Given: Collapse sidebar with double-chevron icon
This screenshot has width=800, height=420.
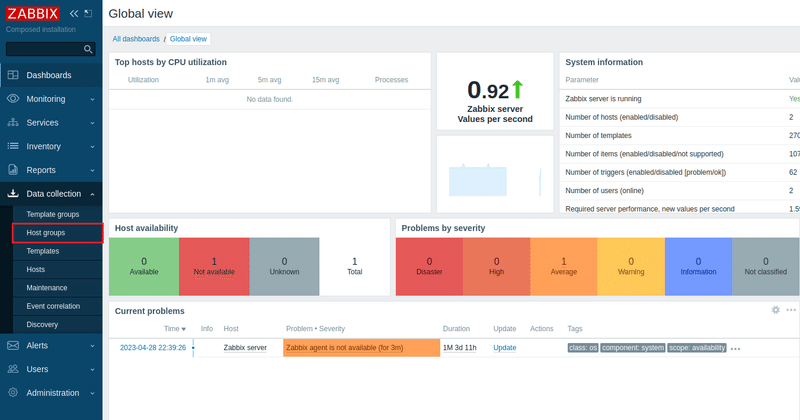Looking at the screenshot, I should click(74, 14).
